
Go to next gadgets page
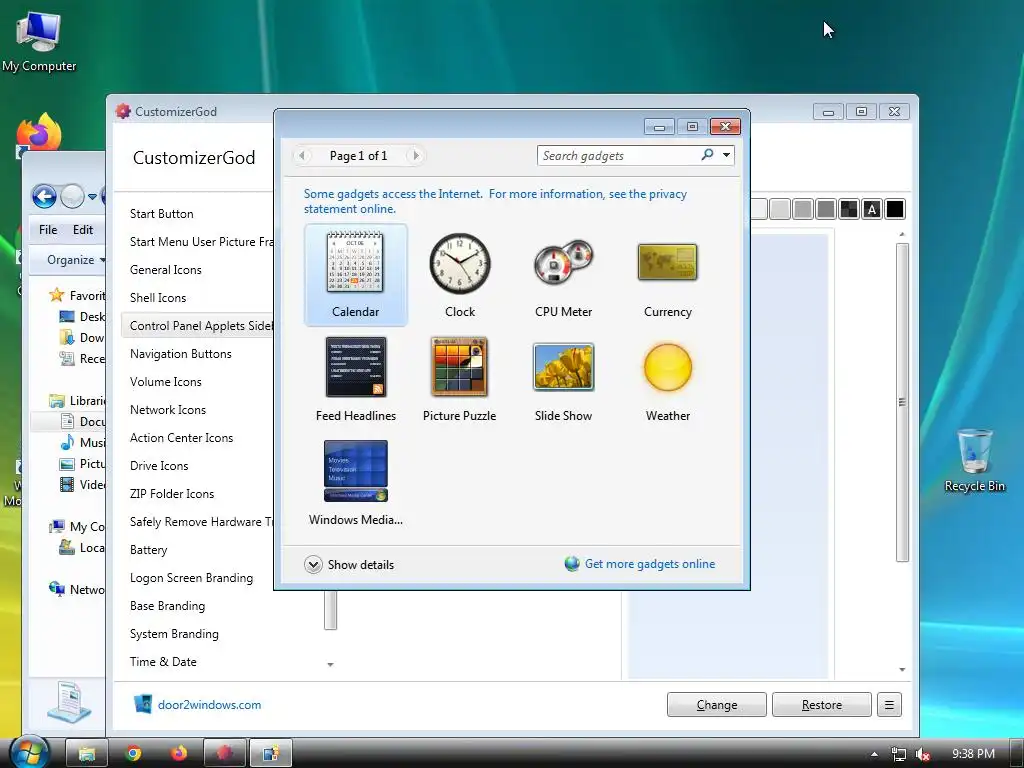(x=415, y=155)
